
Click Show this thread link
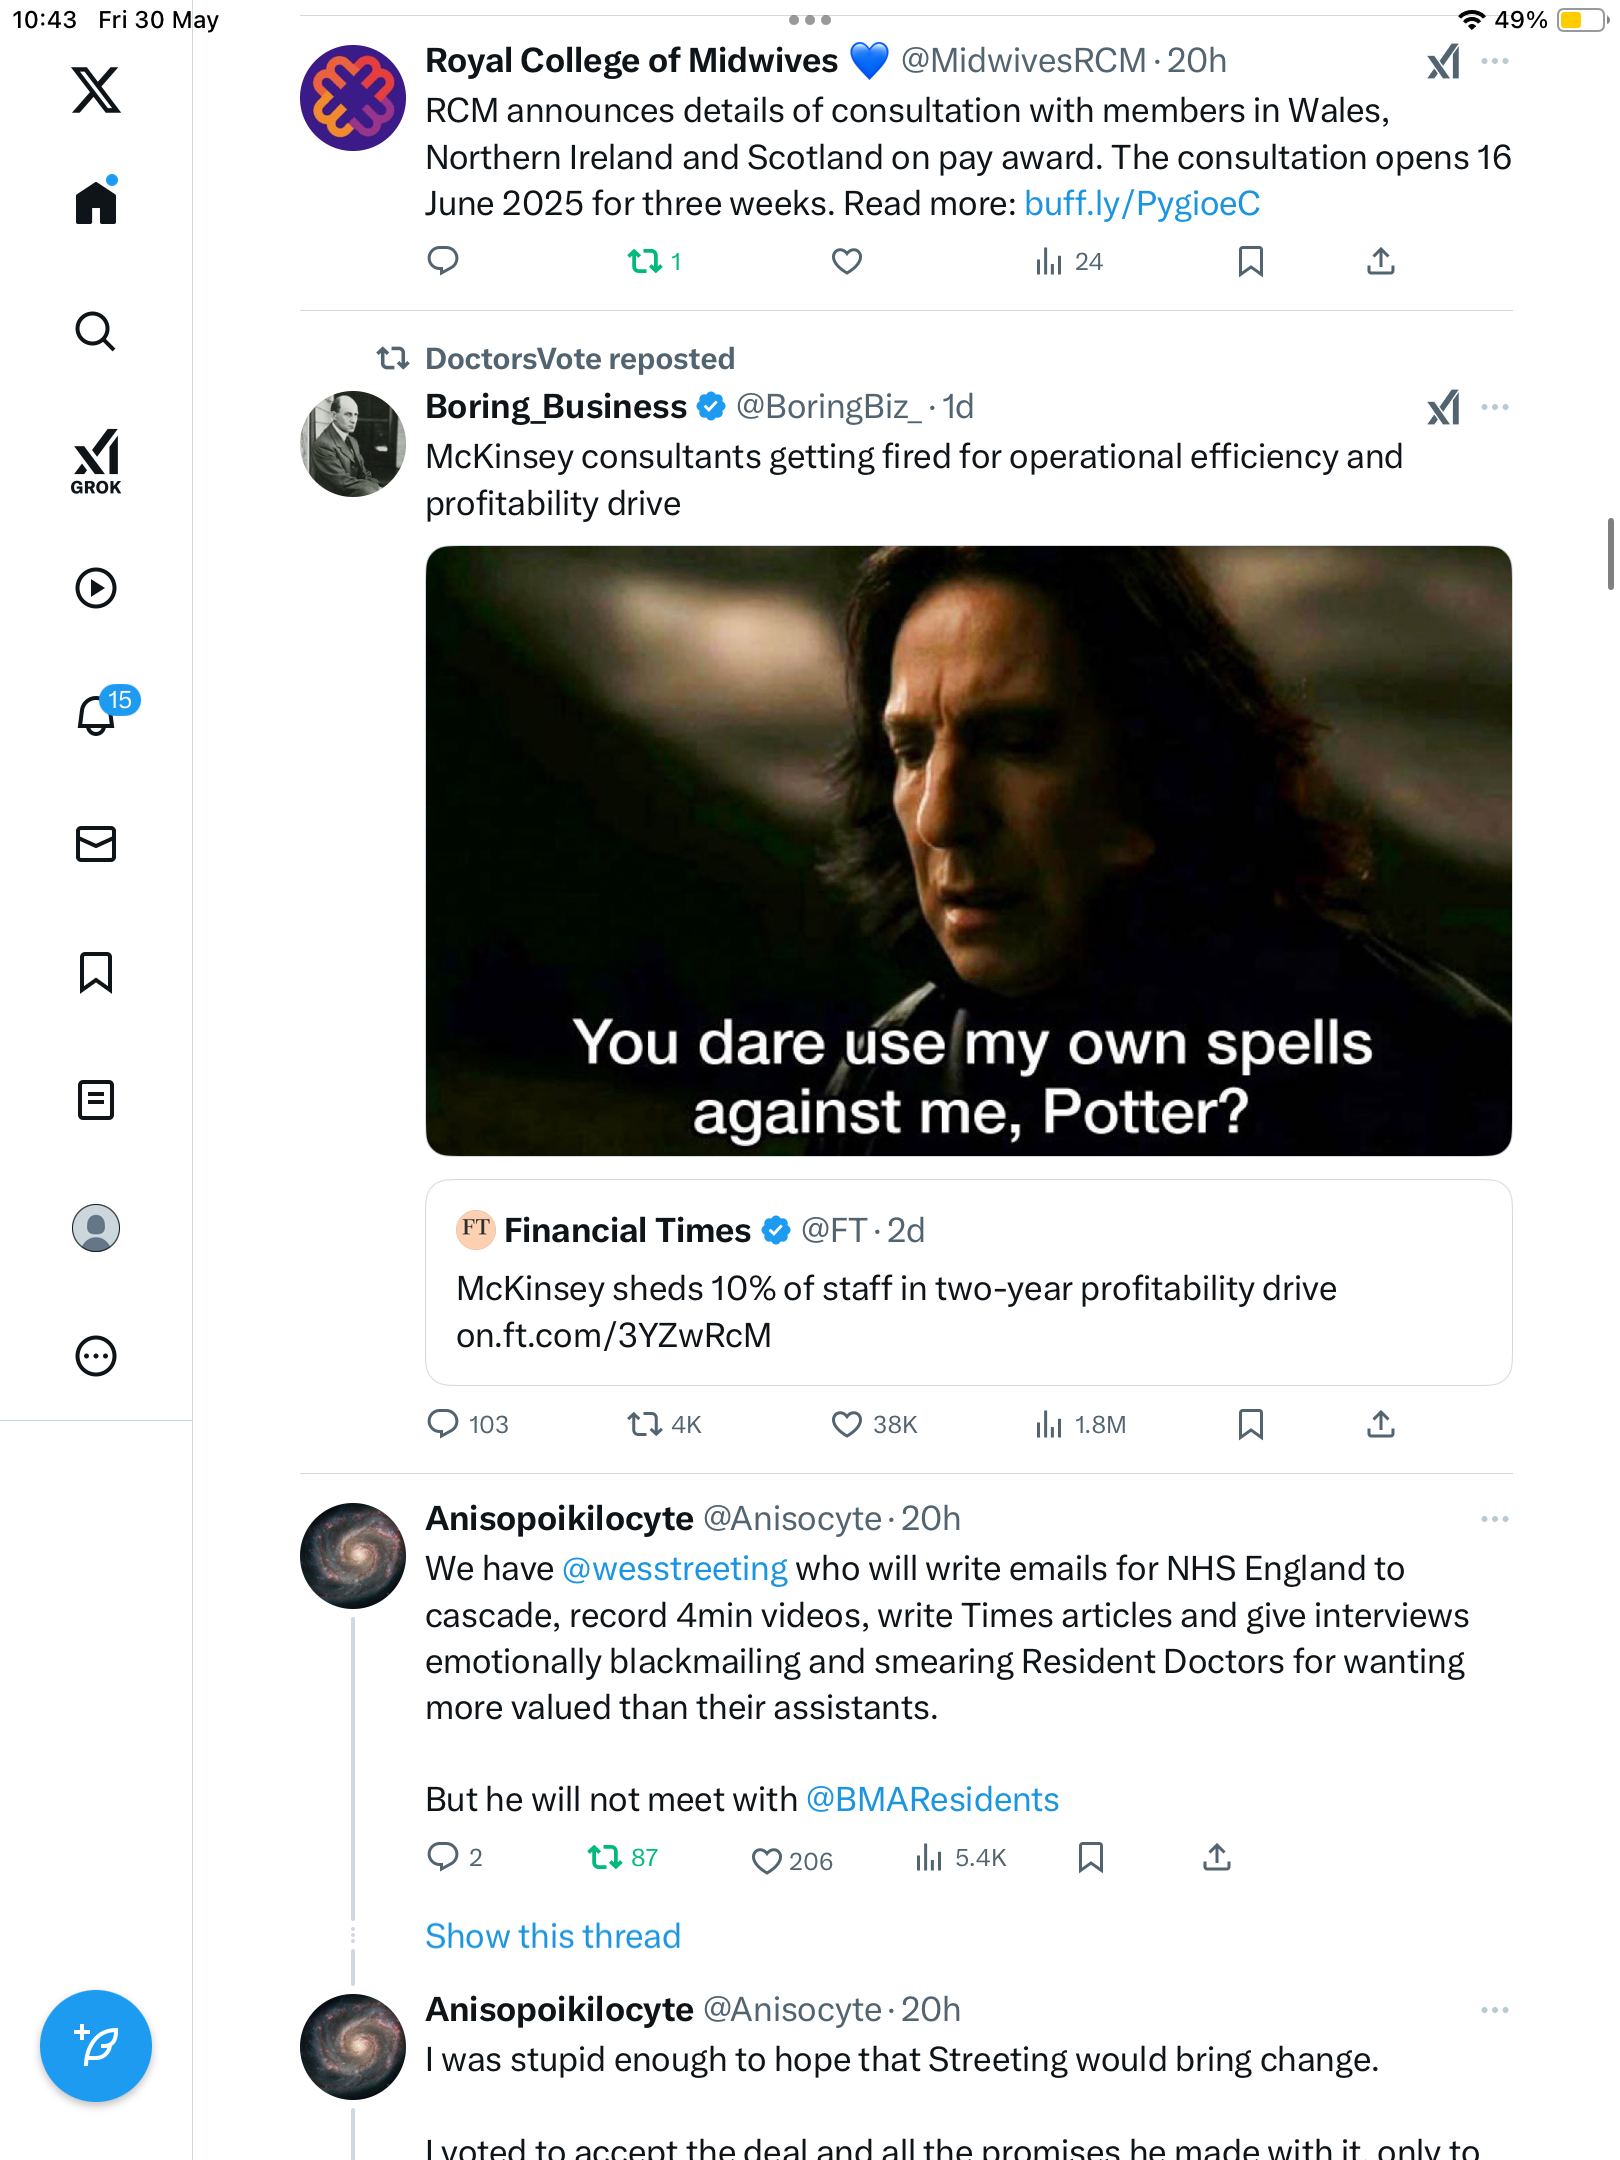pos(553,1936)
